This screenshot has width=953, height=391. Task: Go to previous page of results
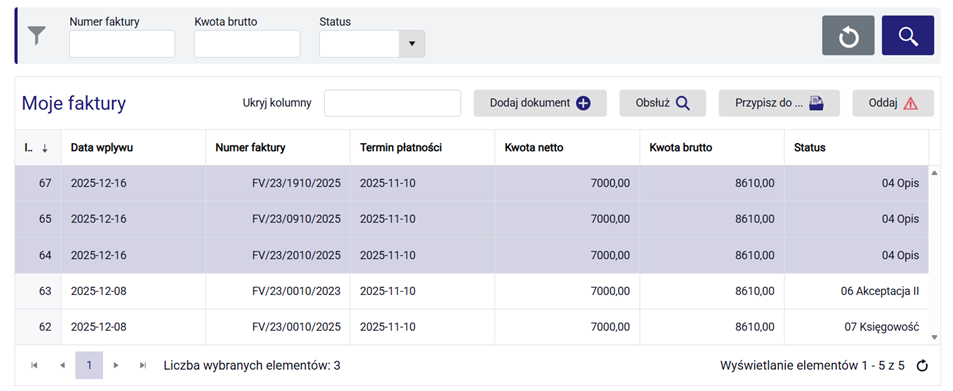[62, 365]
